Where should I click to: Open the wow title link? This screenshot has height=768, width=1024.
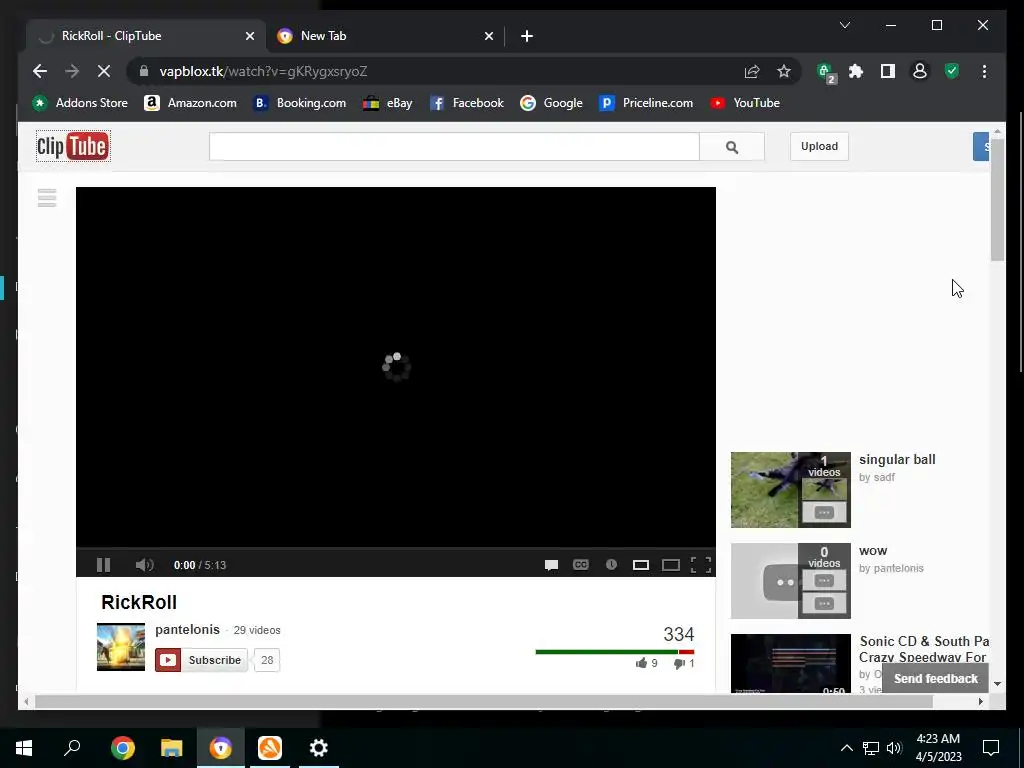[873, 551]
